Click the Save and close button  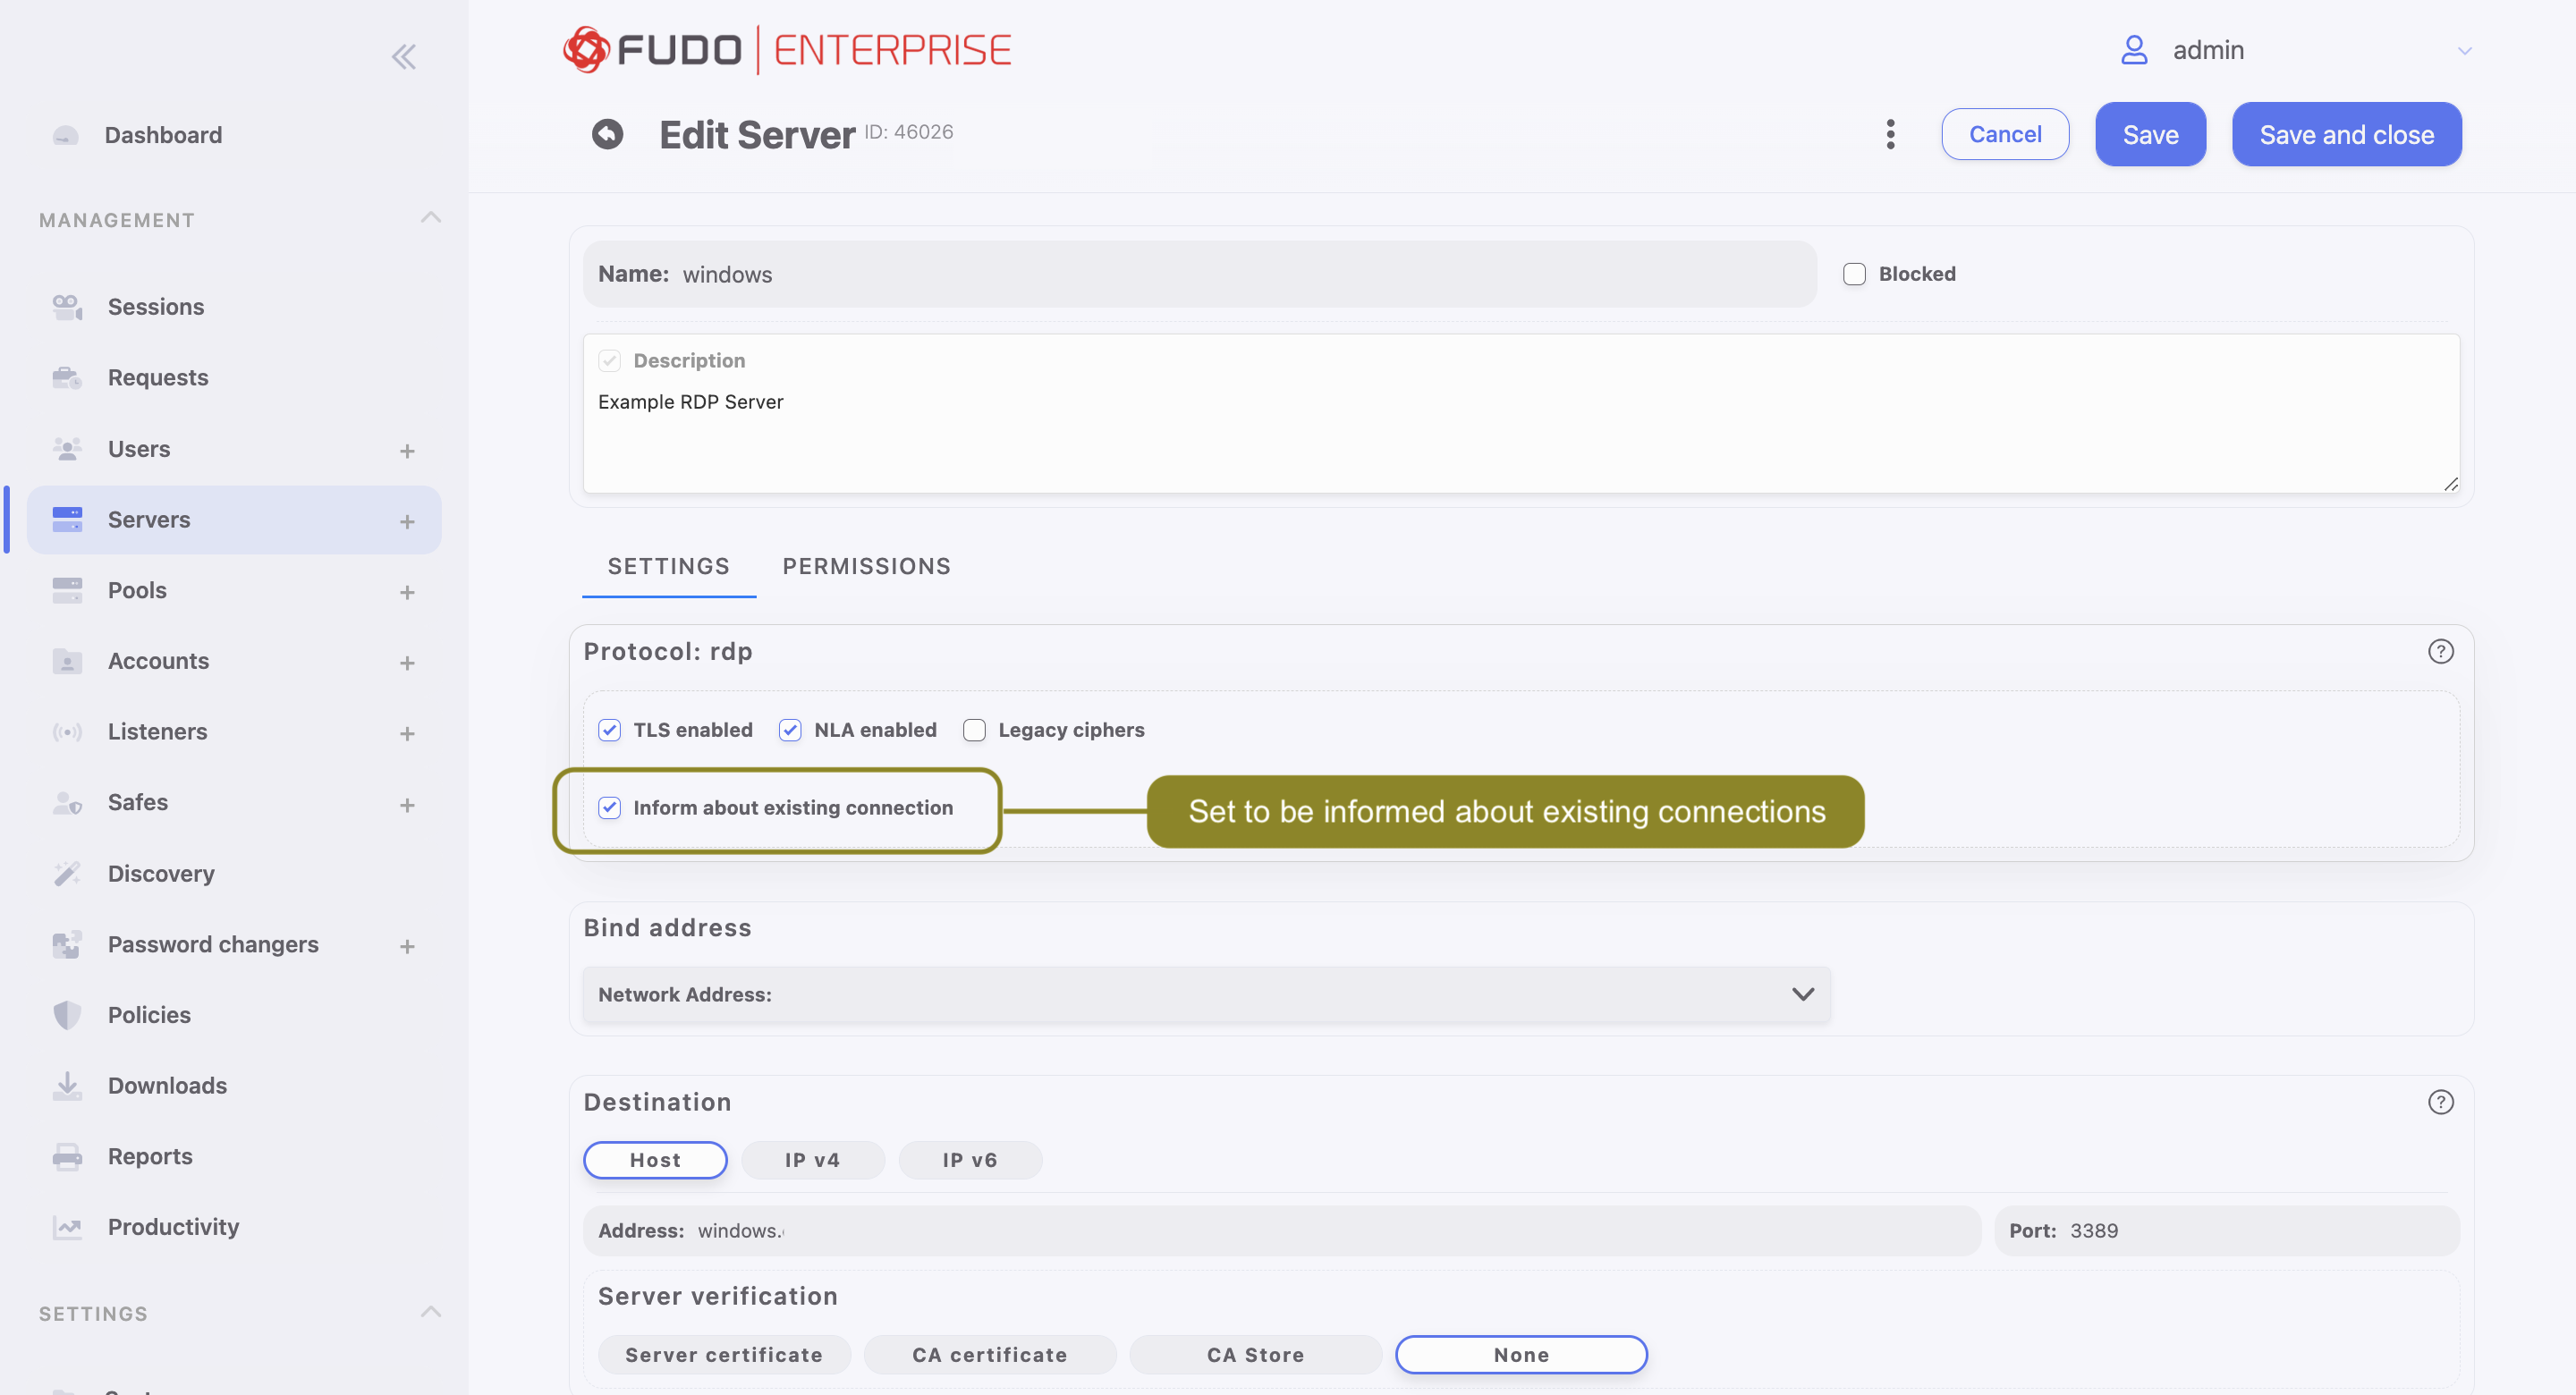pos(2346,134)
